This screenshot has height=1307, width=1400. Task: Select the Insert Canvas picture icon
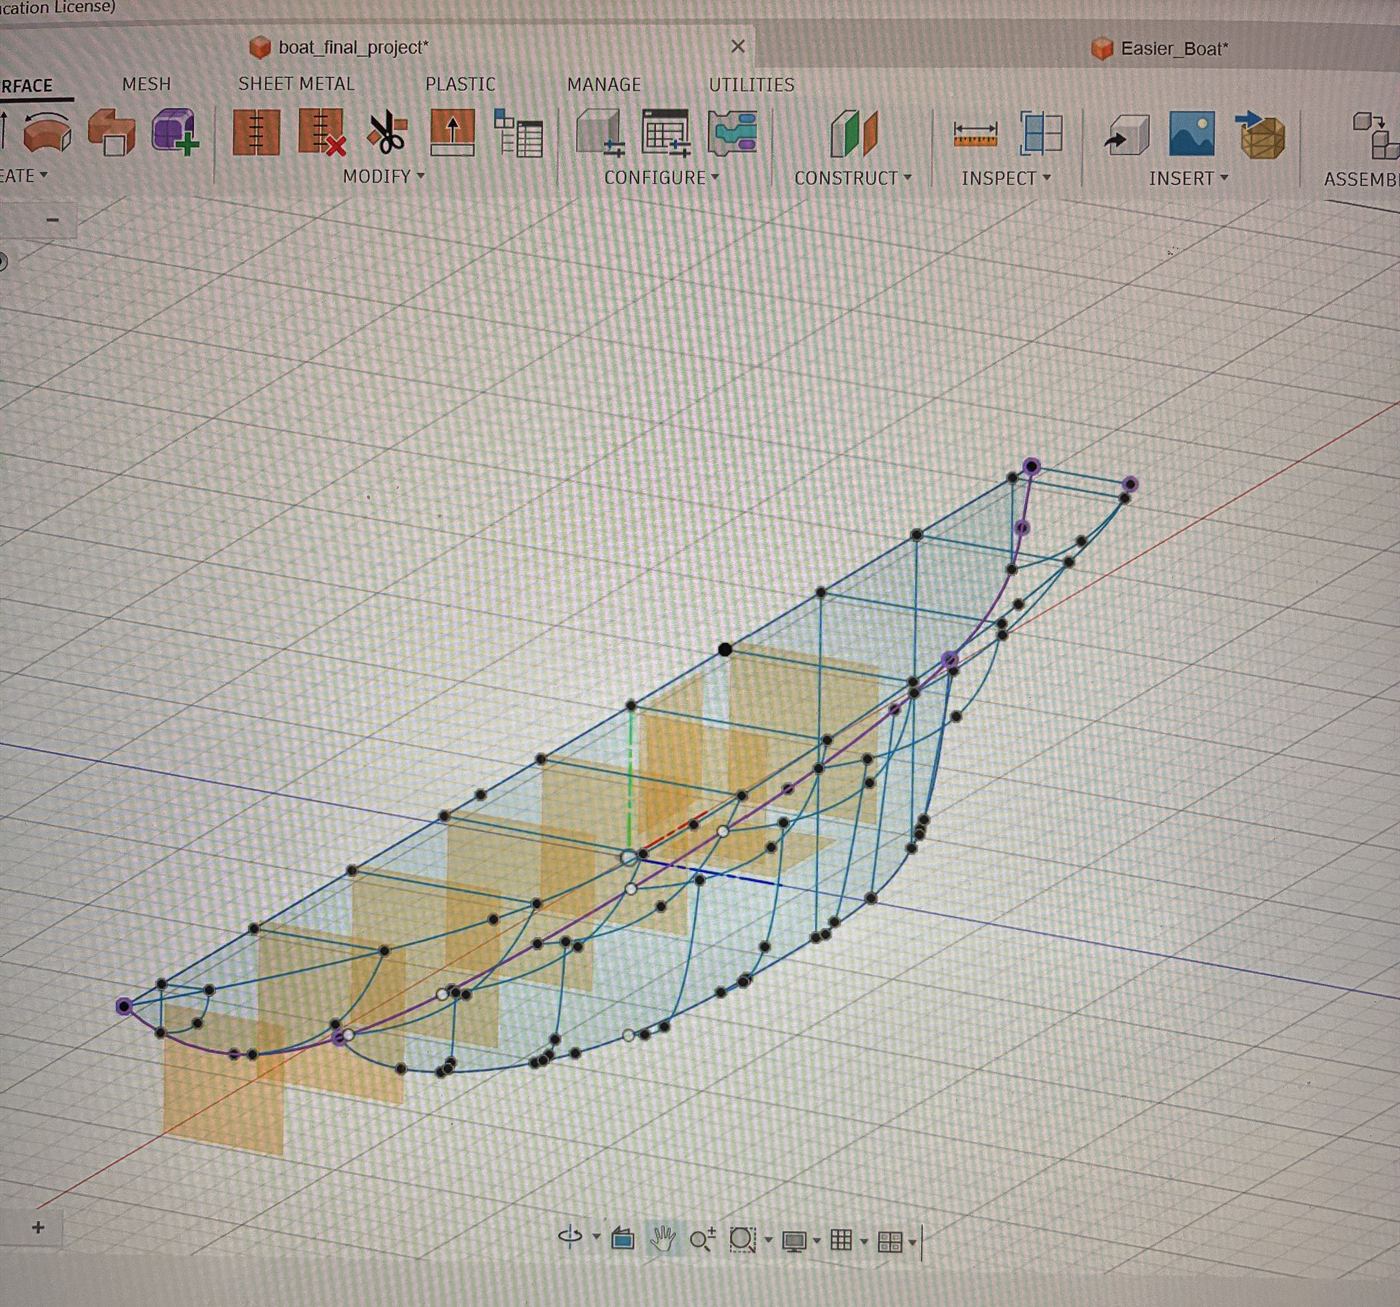[1192, 134]
